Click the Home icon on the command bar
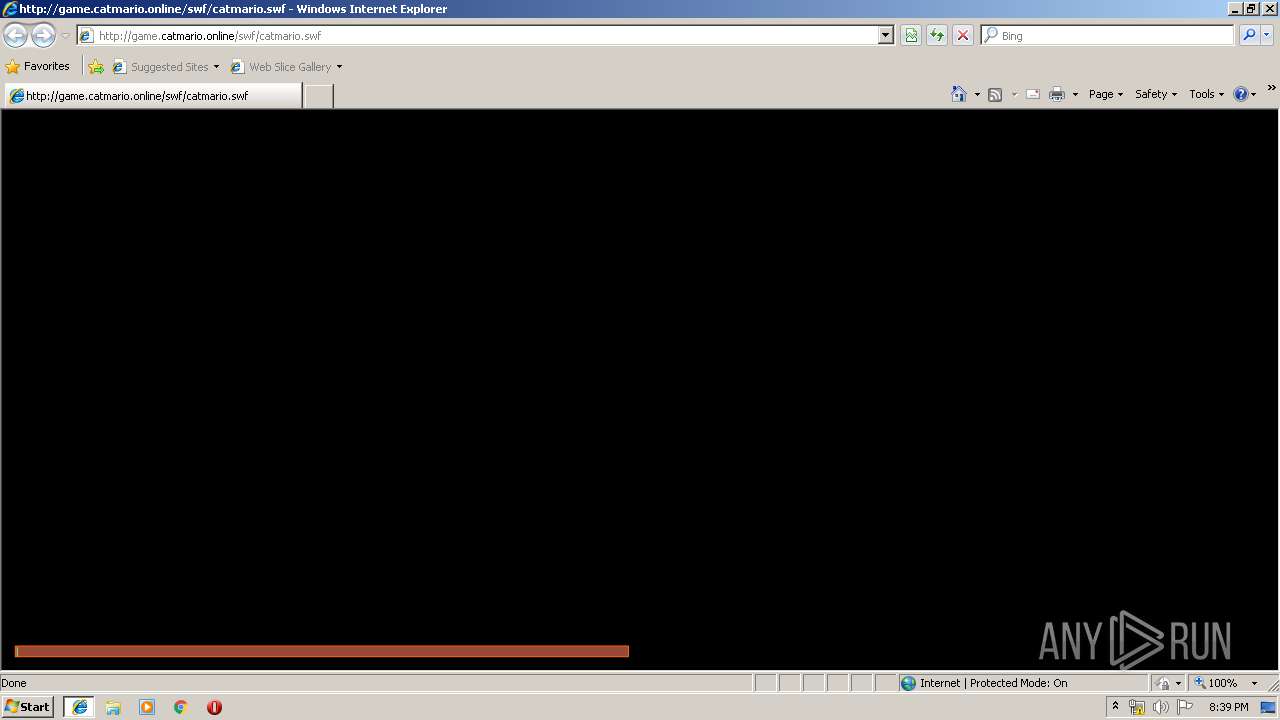The width and height of the screenshot is (1280, 720). (959, 94)
